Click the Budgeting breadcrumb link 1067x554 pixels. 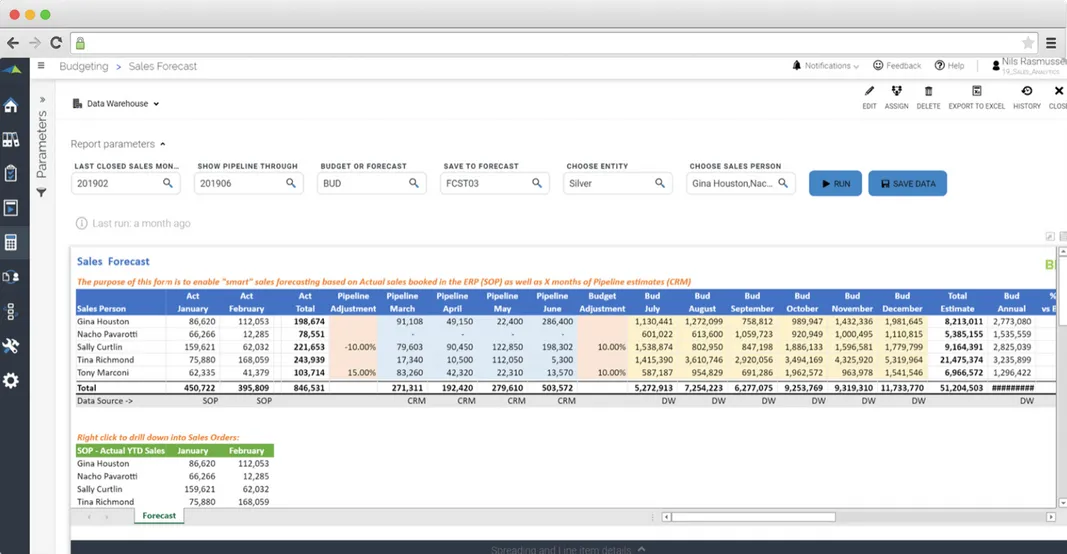pos(84,66)
